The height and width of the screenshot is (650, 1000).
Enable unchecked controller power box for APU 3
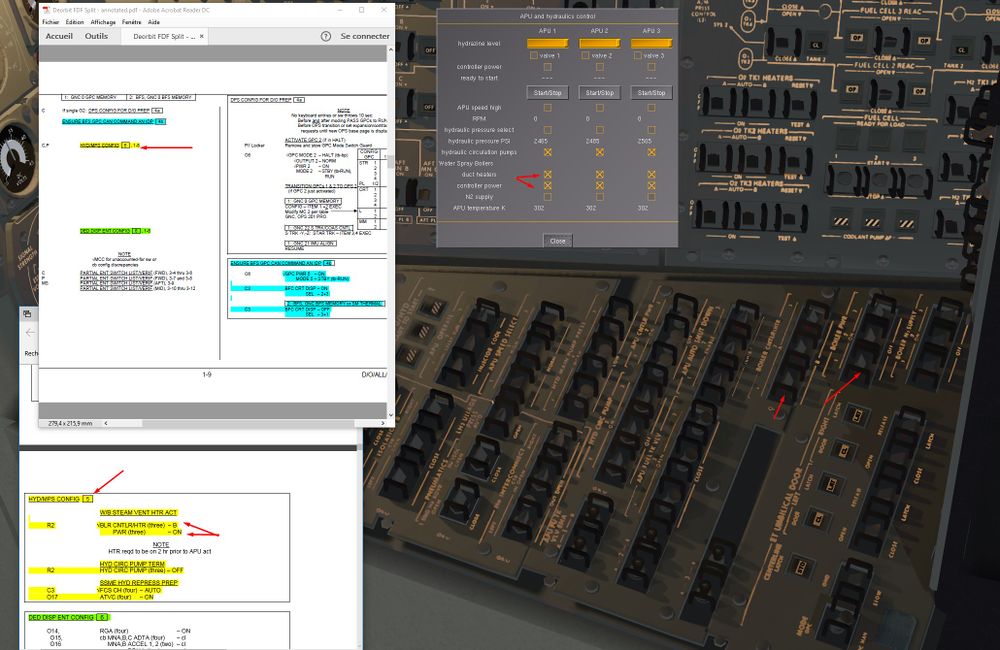651,66
